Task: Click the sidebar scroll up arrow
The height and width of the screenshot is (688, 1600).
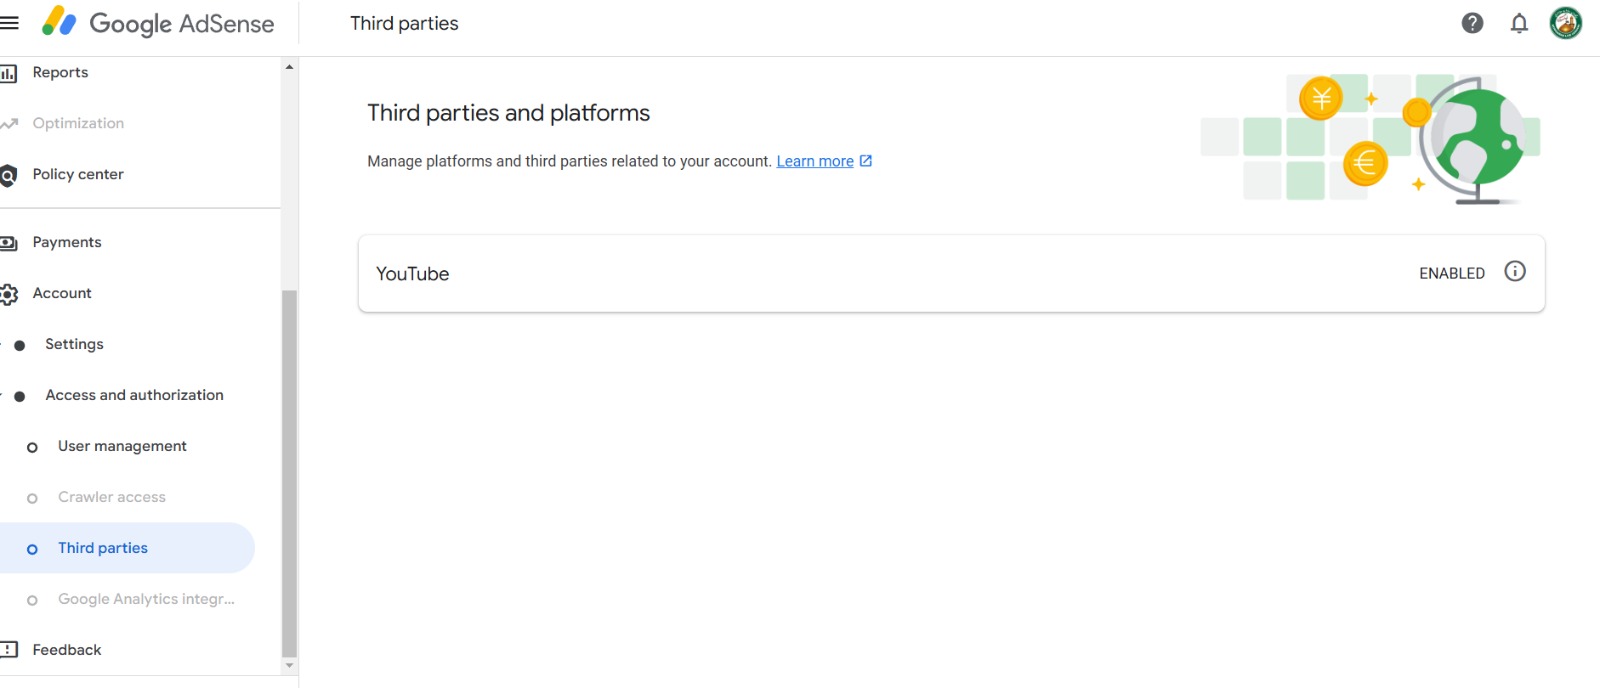Action: coord(289,67)
